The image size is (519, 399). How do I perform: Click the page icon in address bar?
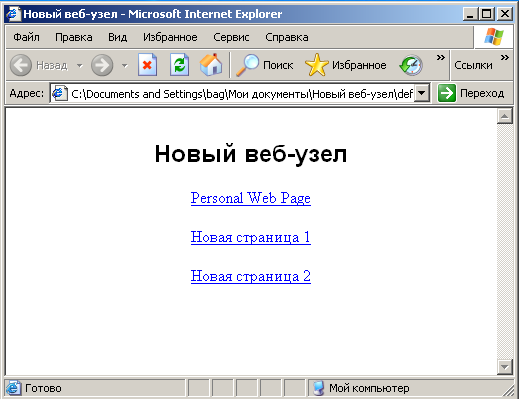[60, 94]
